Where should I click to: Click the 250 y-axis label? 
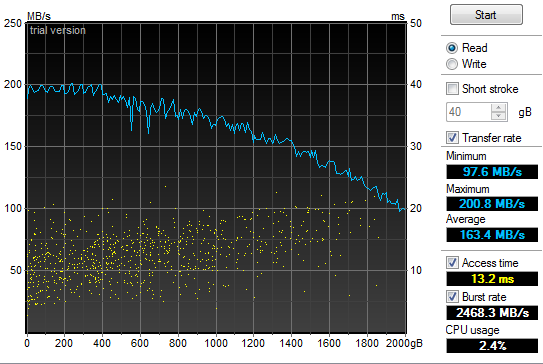pos(12,24)
